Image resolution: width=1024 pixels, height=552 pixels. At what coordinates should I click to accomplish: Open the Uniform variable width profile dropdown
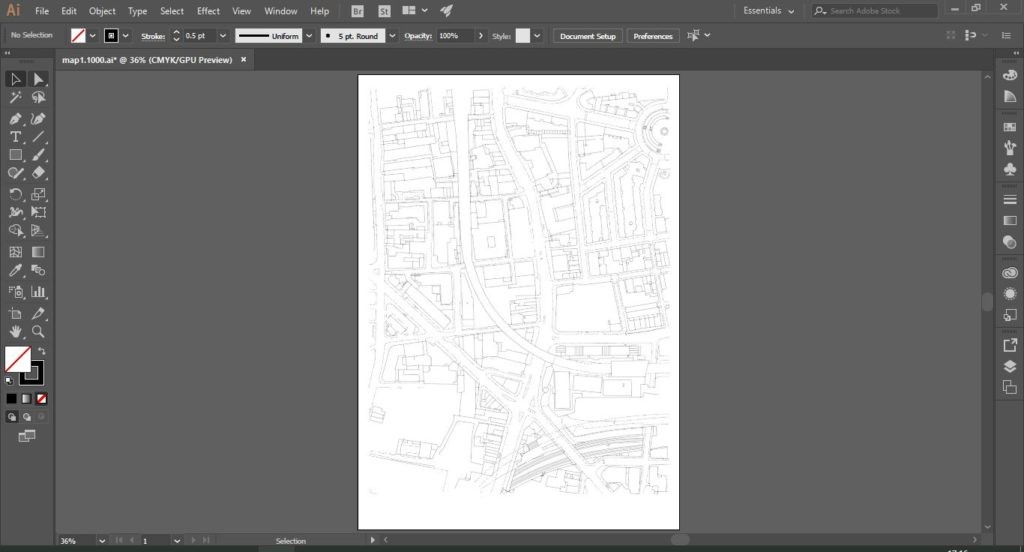310,36
